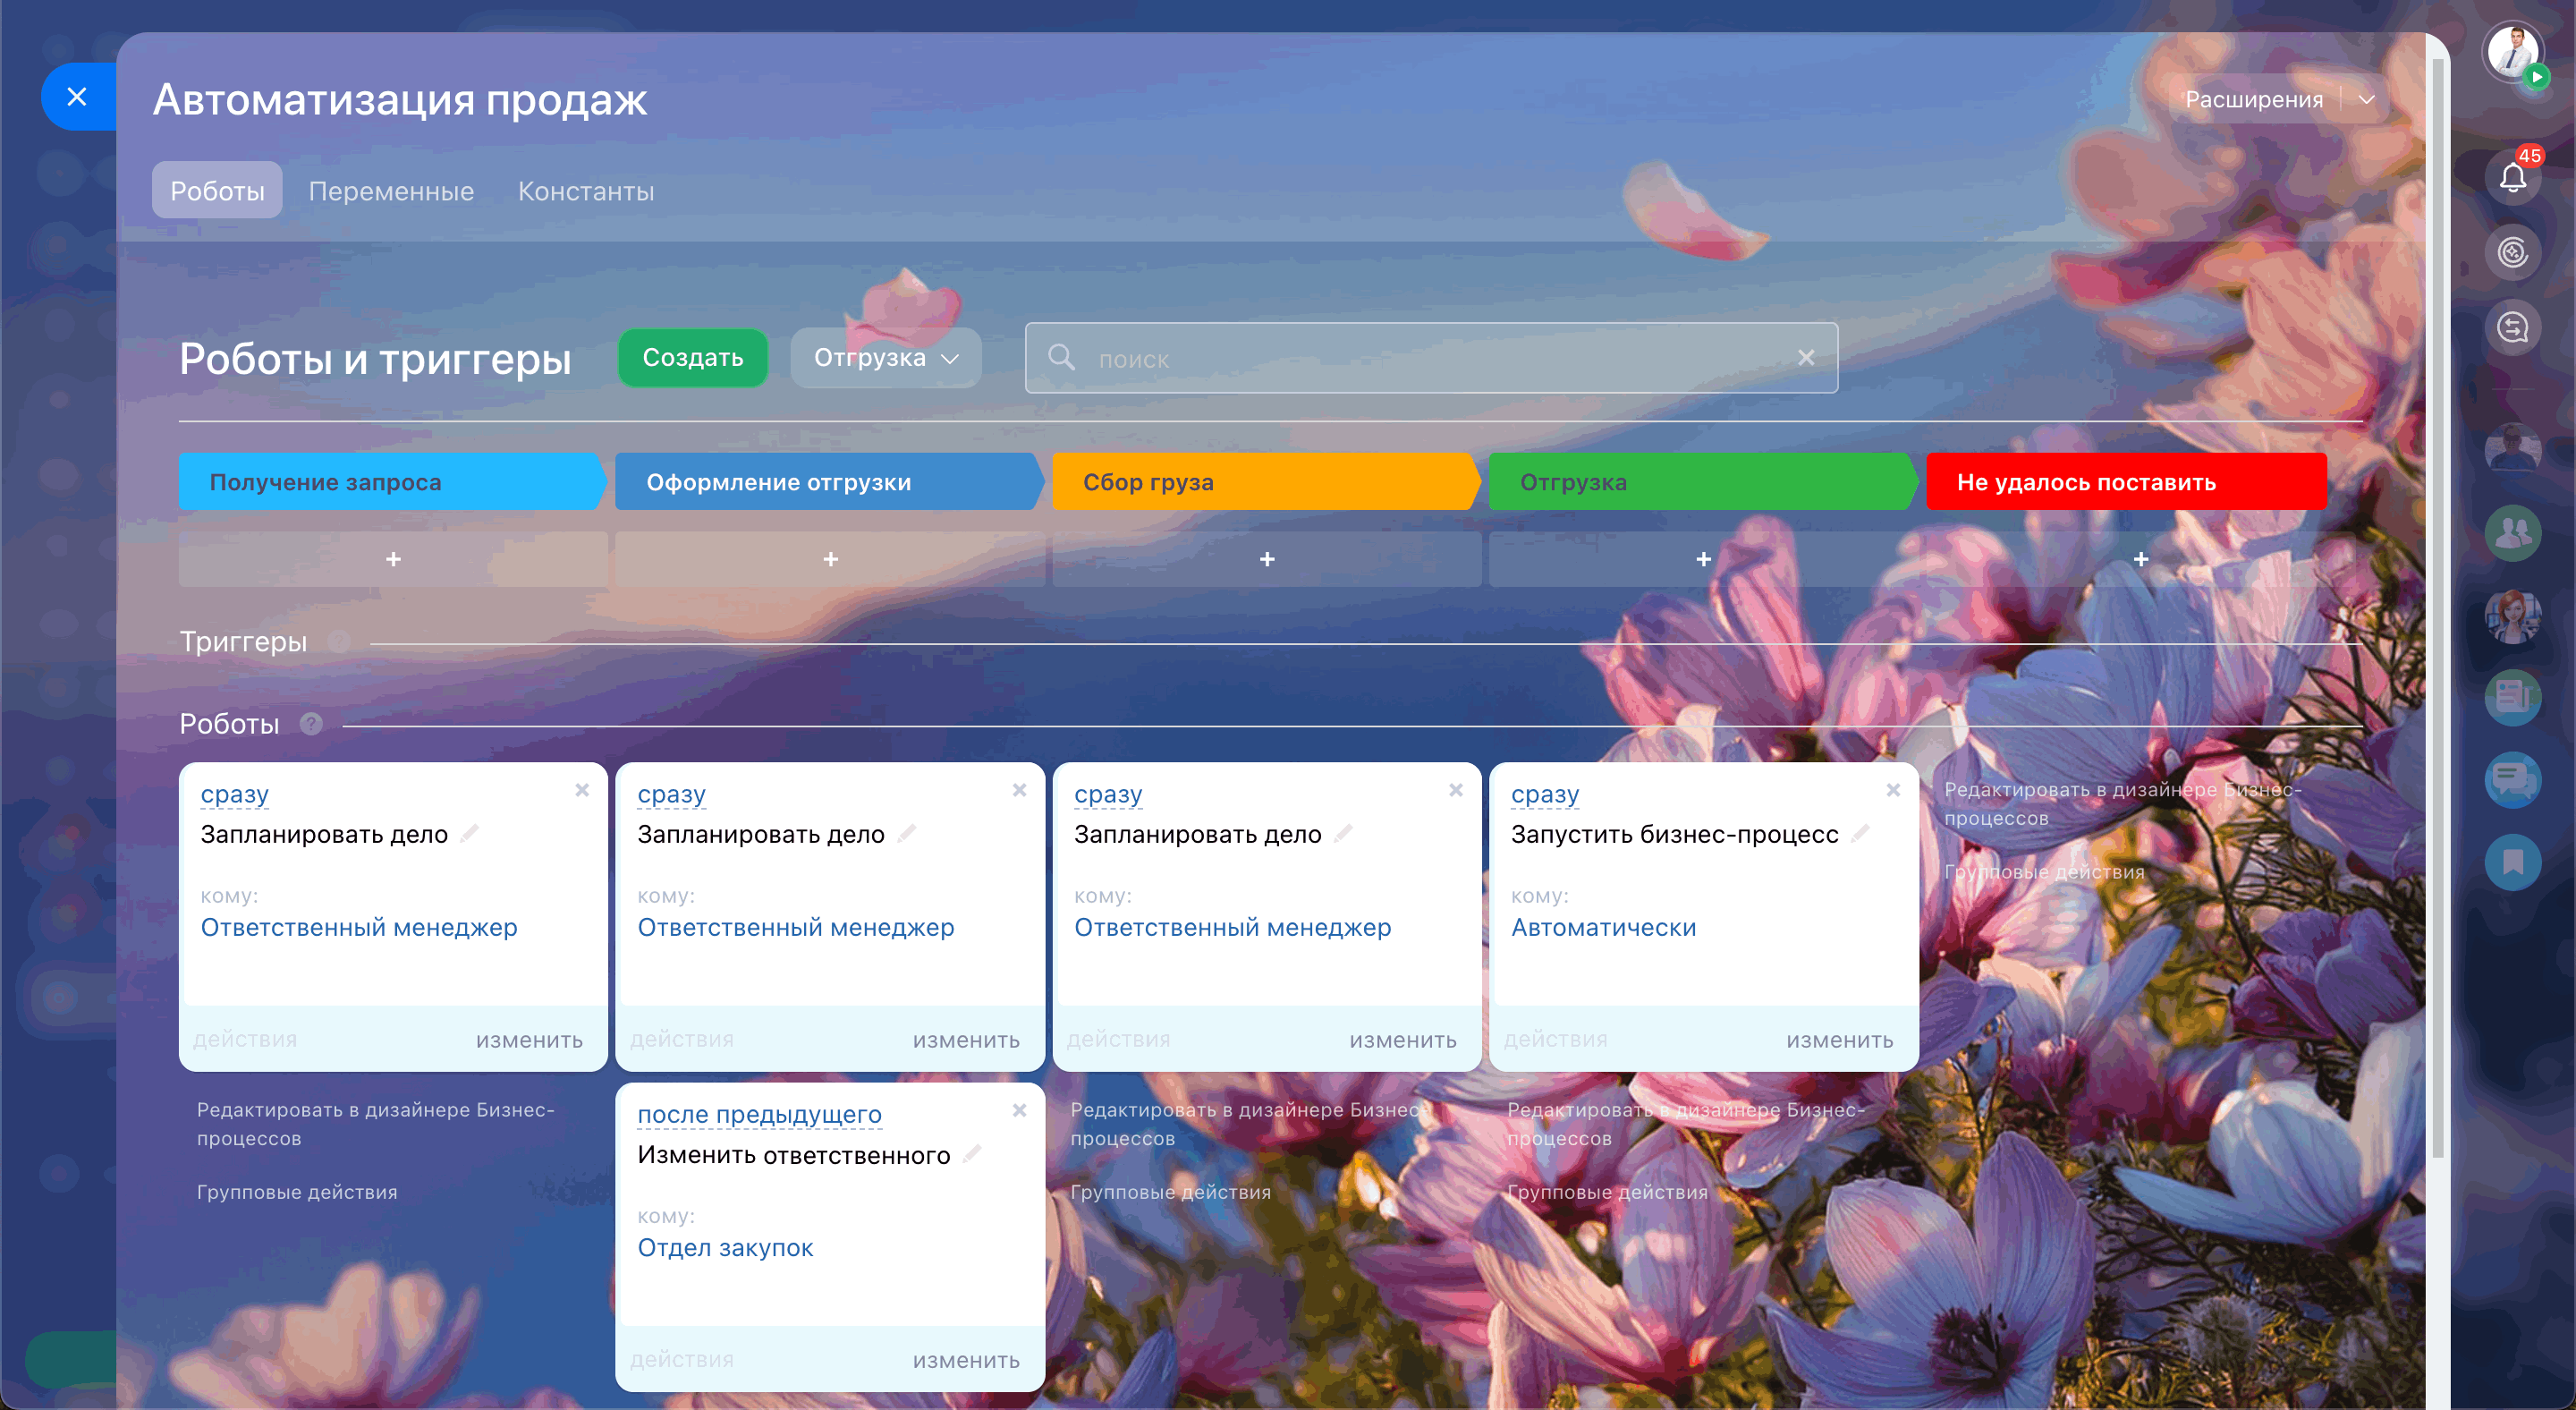Add a trigger under Получение запроса stage
The width and height of the screenshot is (2576, 1410).
tap(393, 559)
